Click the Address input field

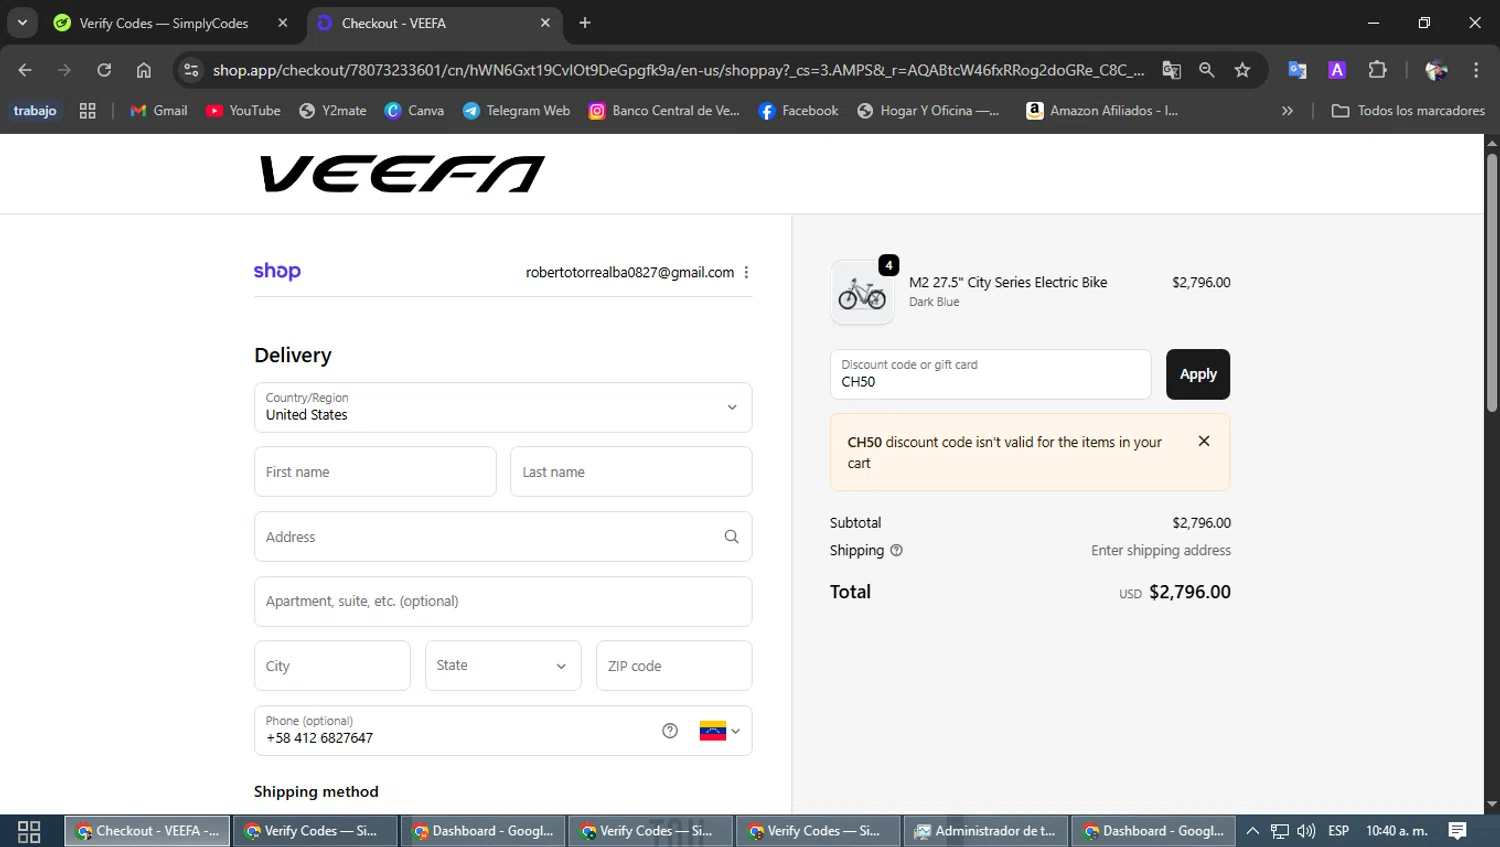click(503, 537)
